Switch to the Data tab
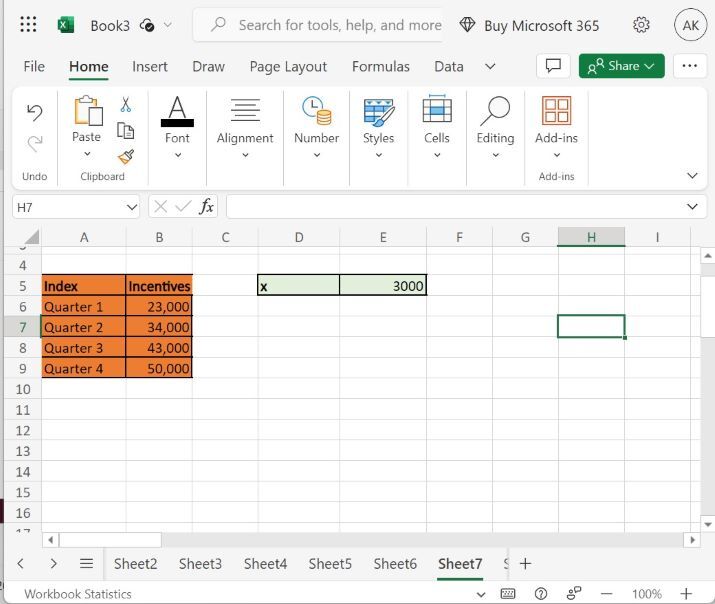 449,67
